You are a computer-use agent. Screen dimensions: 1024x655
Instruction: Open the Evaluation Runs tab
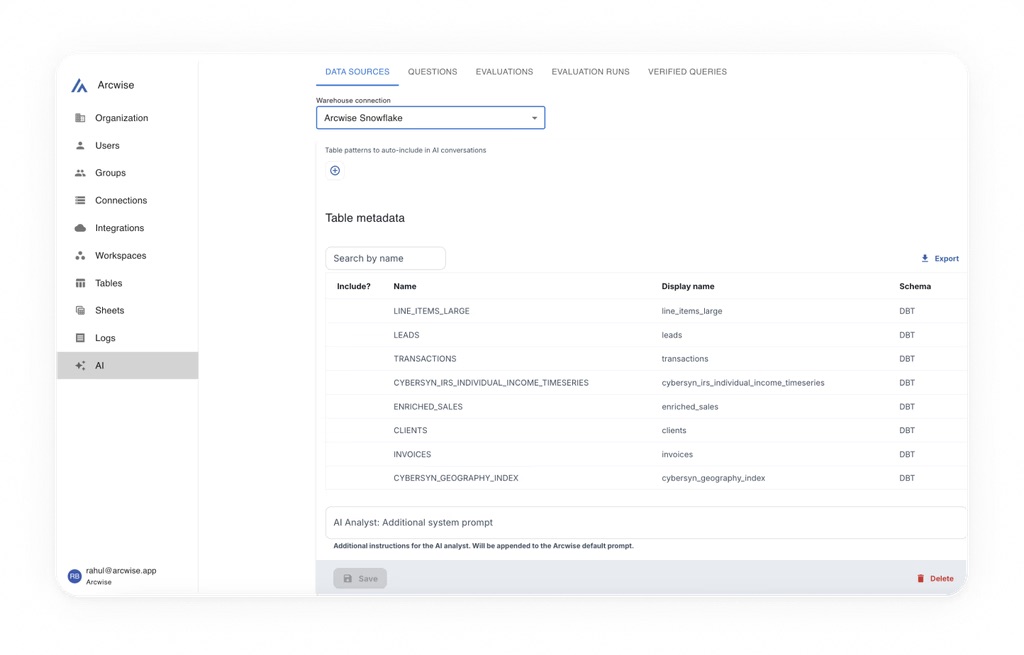pyautogui.click(x=590, y=72)
